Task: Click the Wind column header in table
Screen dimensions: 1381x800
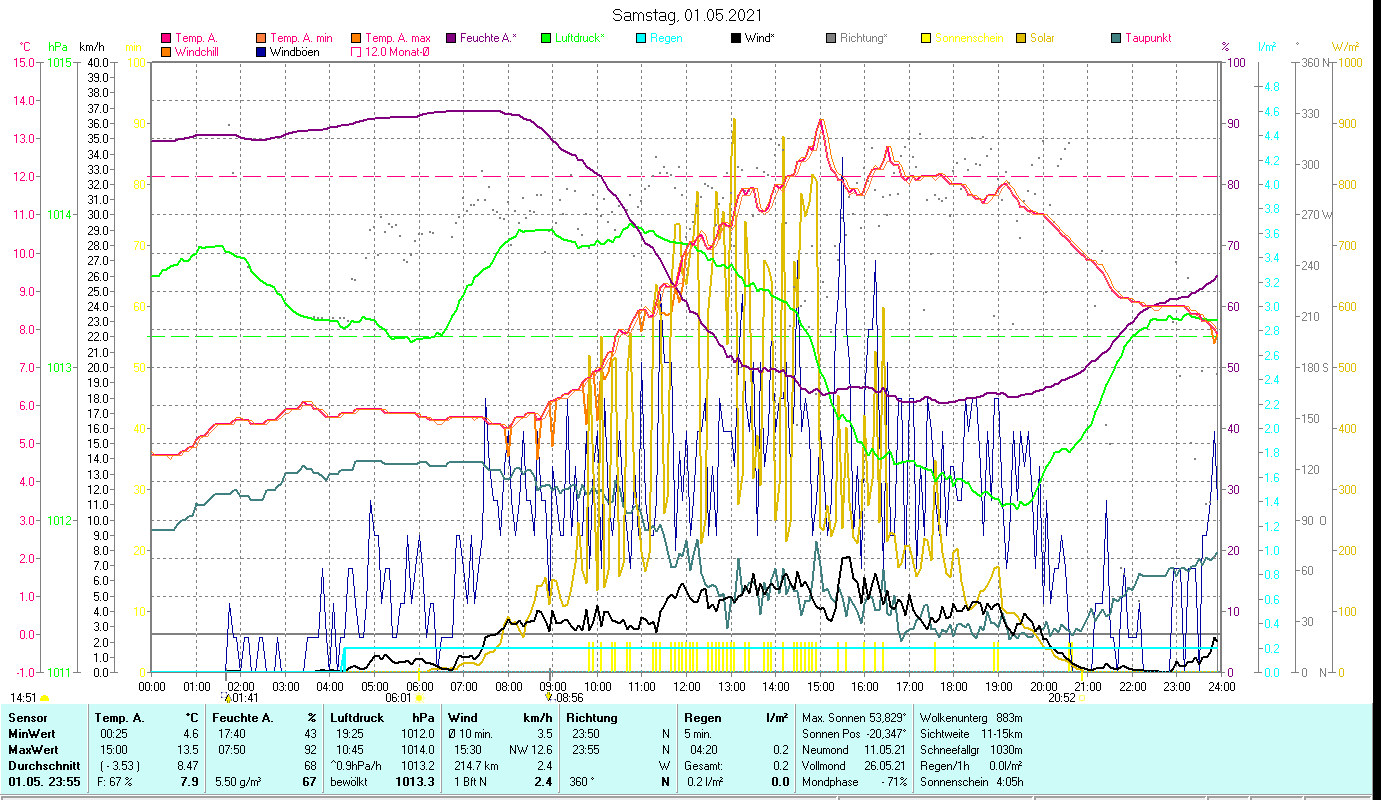Action: [x=463, y=717]
